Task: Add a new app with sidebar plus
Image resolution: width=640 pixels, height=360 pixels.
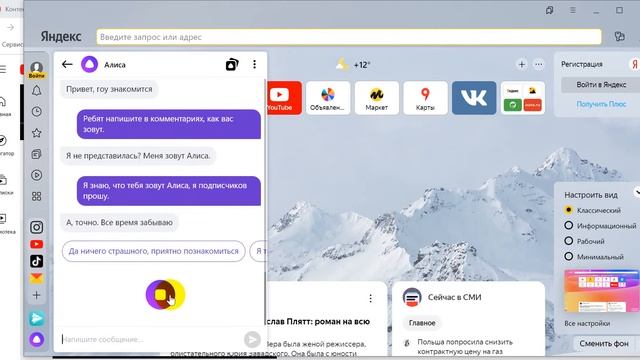Action: point(36,295)
